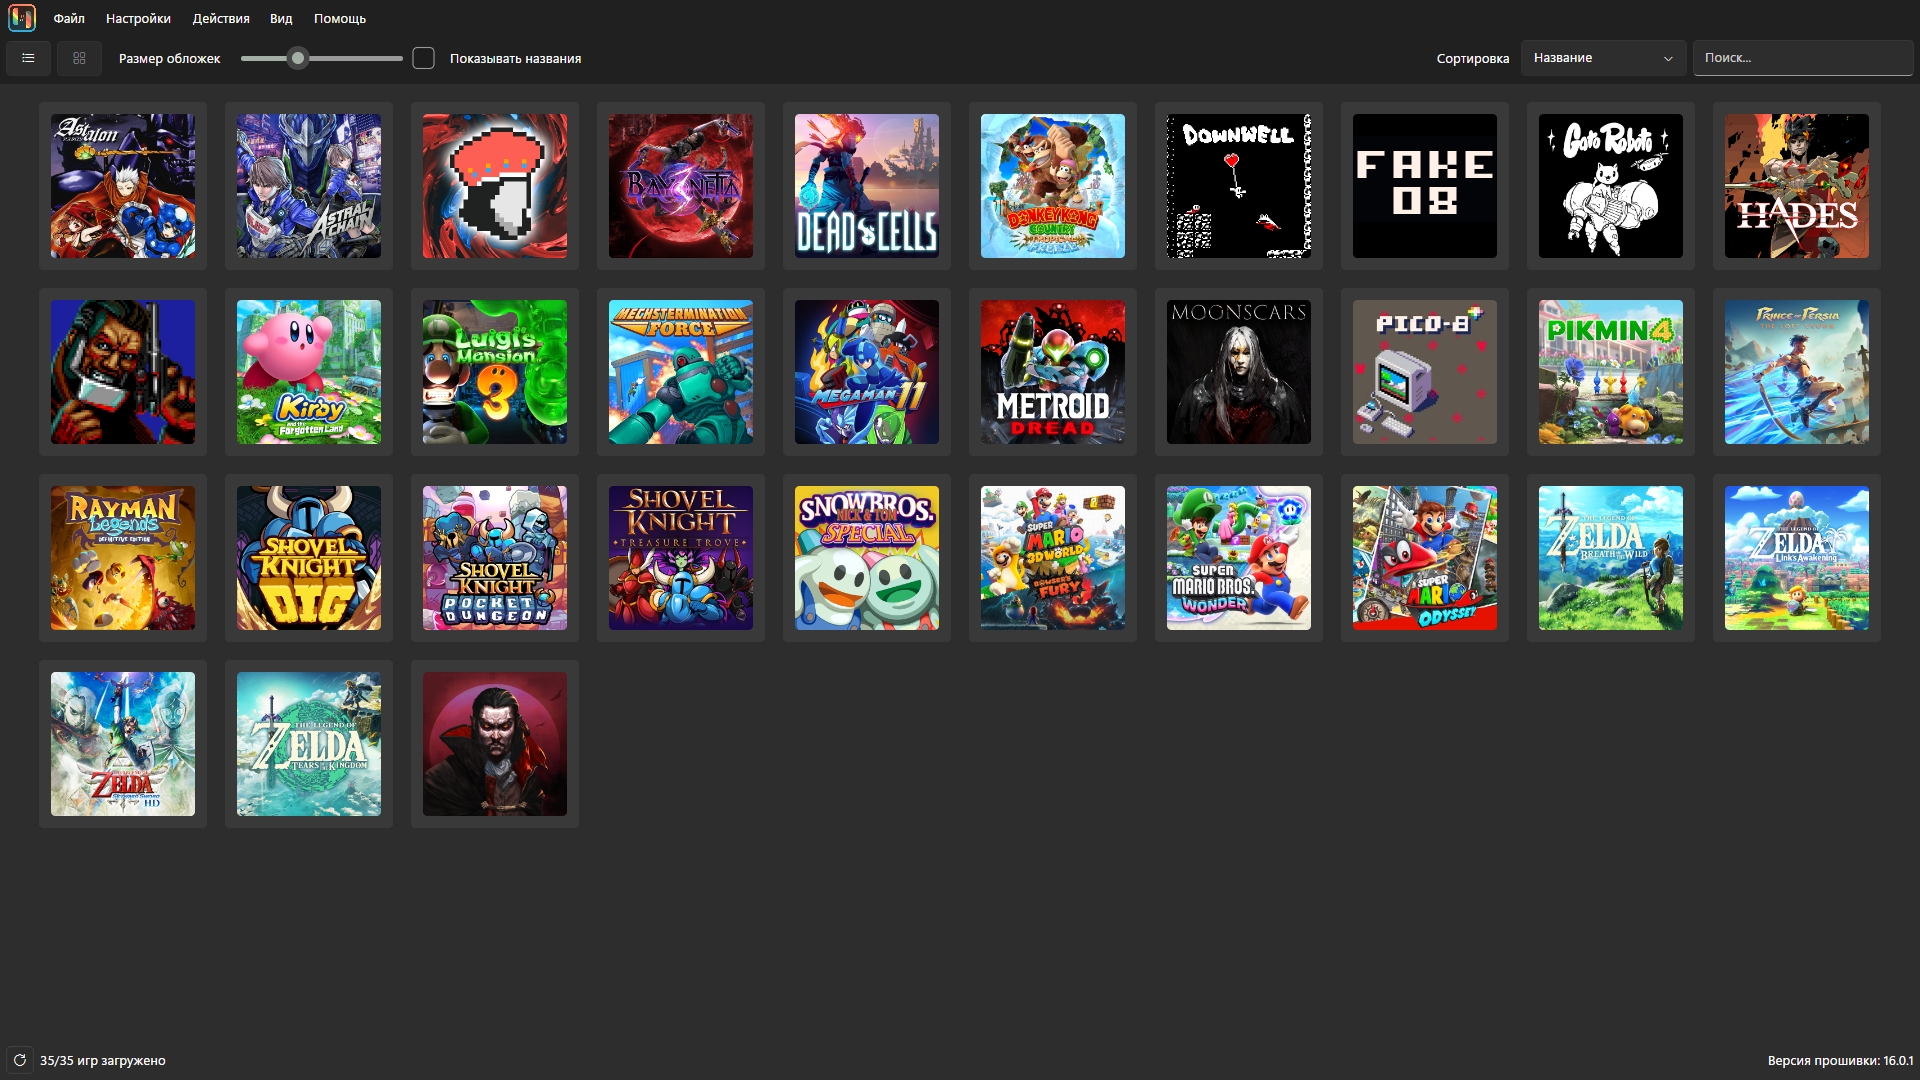The height and width of the screenshot is (1080, 1920).
Task: Select Shovel Knight Dig cover
Action: pos(308,558)
